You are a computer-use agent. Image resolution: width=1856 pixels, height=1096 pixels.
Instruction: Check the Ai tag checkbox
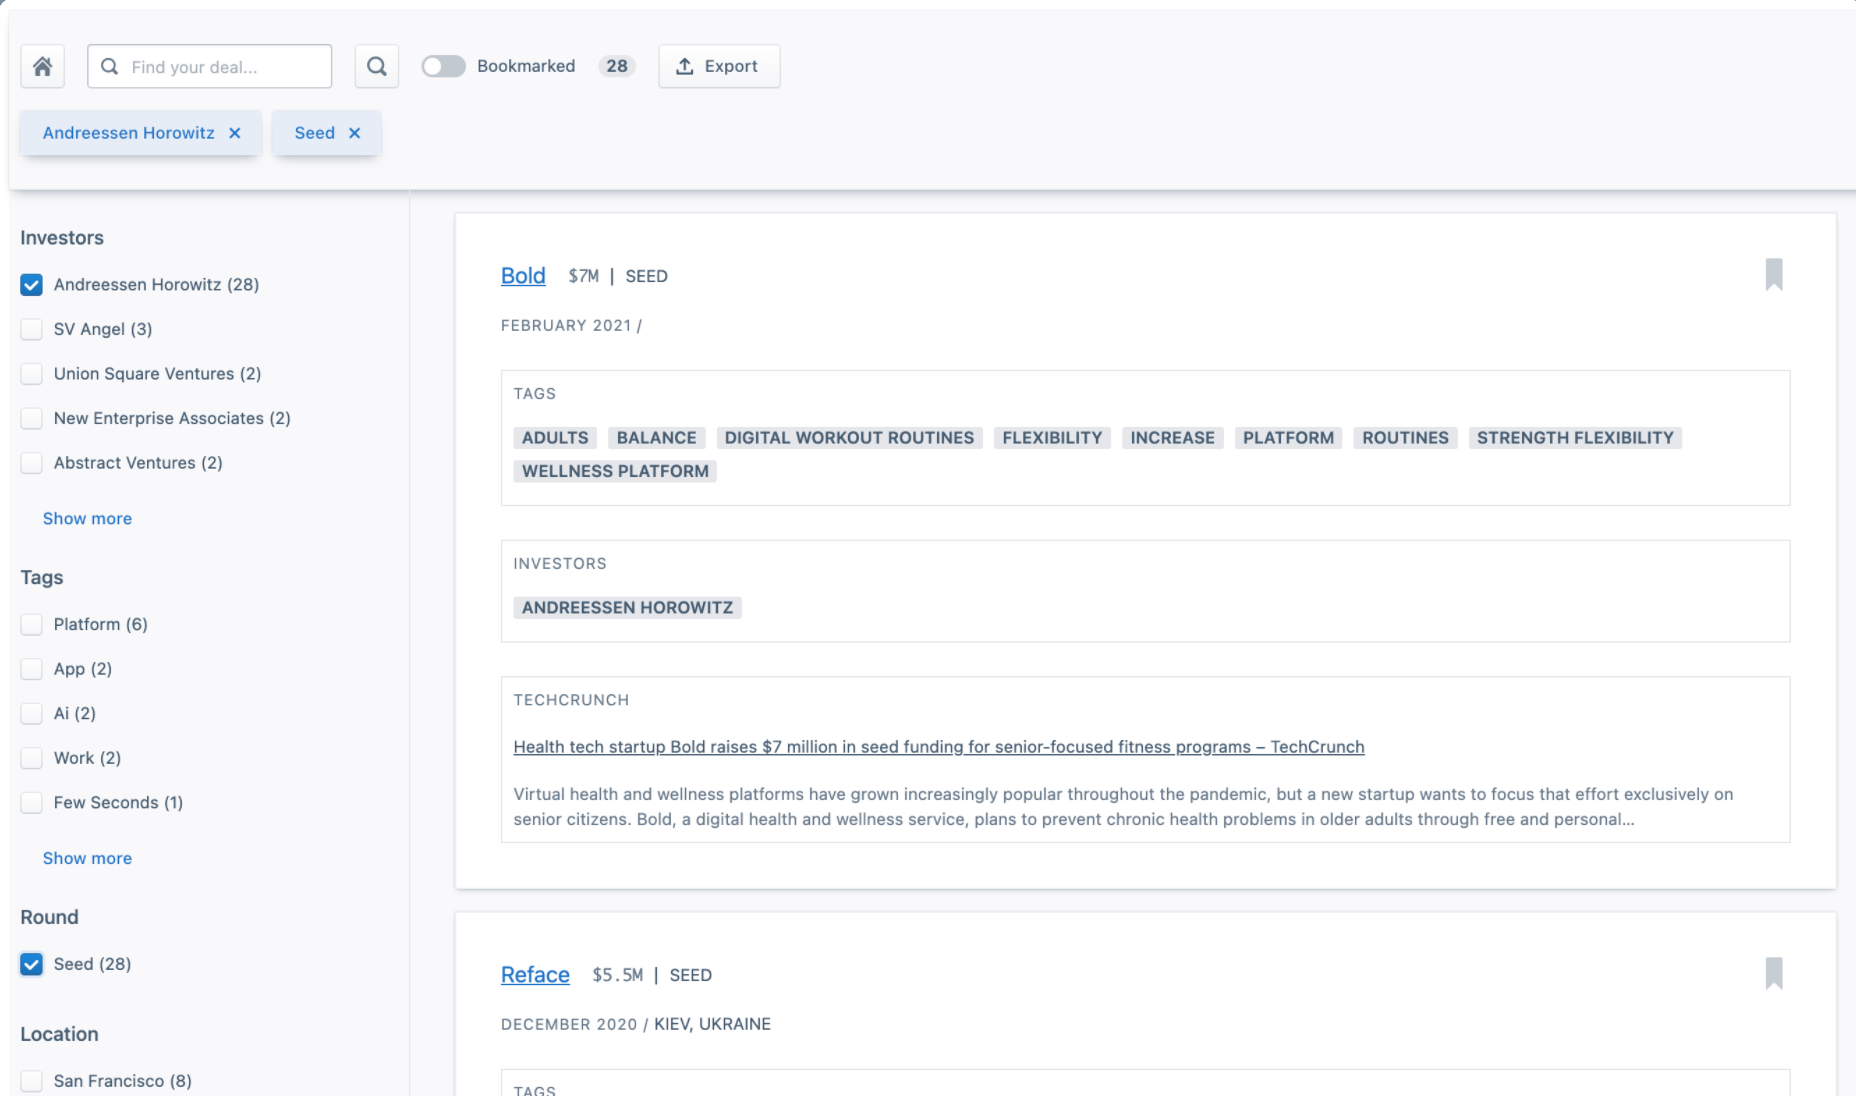pos(32,713)
